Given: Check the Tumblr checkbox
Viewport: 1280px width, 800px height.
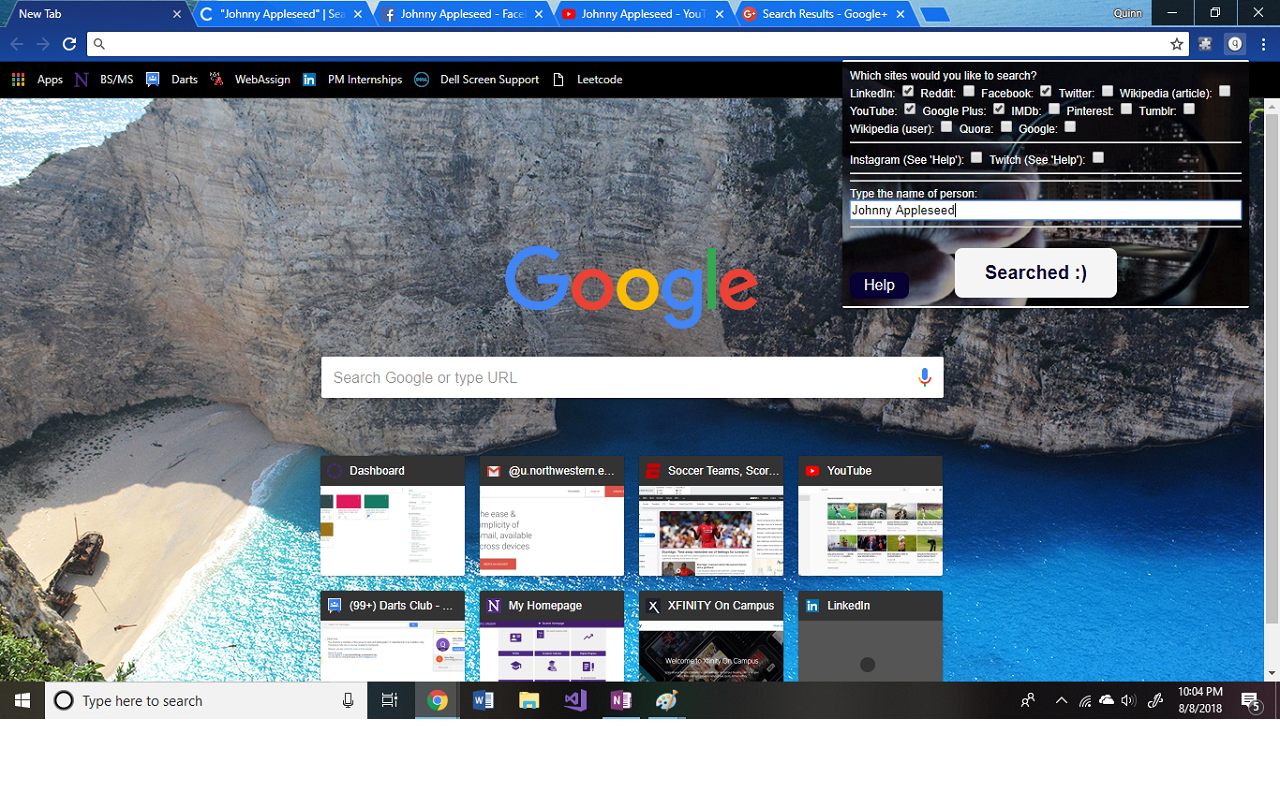Looking at the screenshot, I should (1189, 109).
